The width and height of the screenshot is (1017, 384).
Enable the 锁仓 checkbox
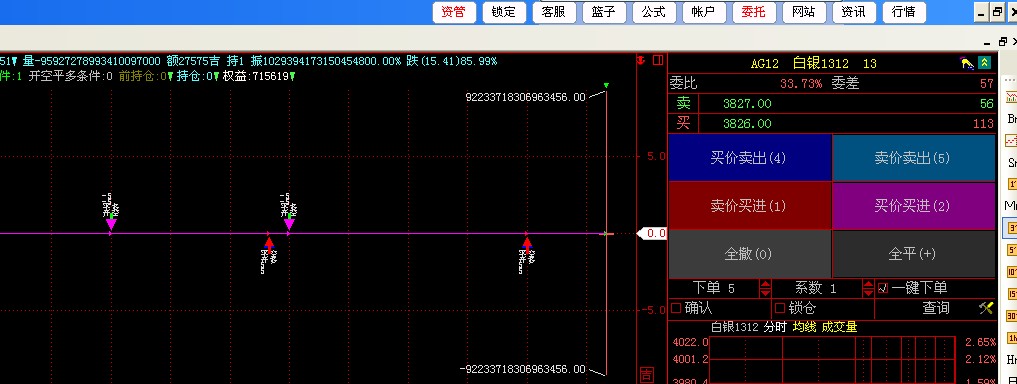tap(780, 307)
